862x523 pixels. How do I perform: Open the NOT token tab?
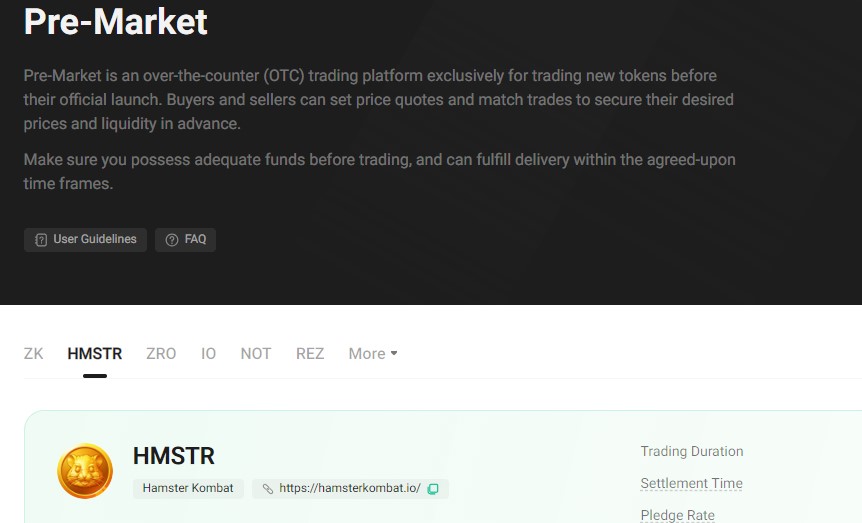[256, 354]
